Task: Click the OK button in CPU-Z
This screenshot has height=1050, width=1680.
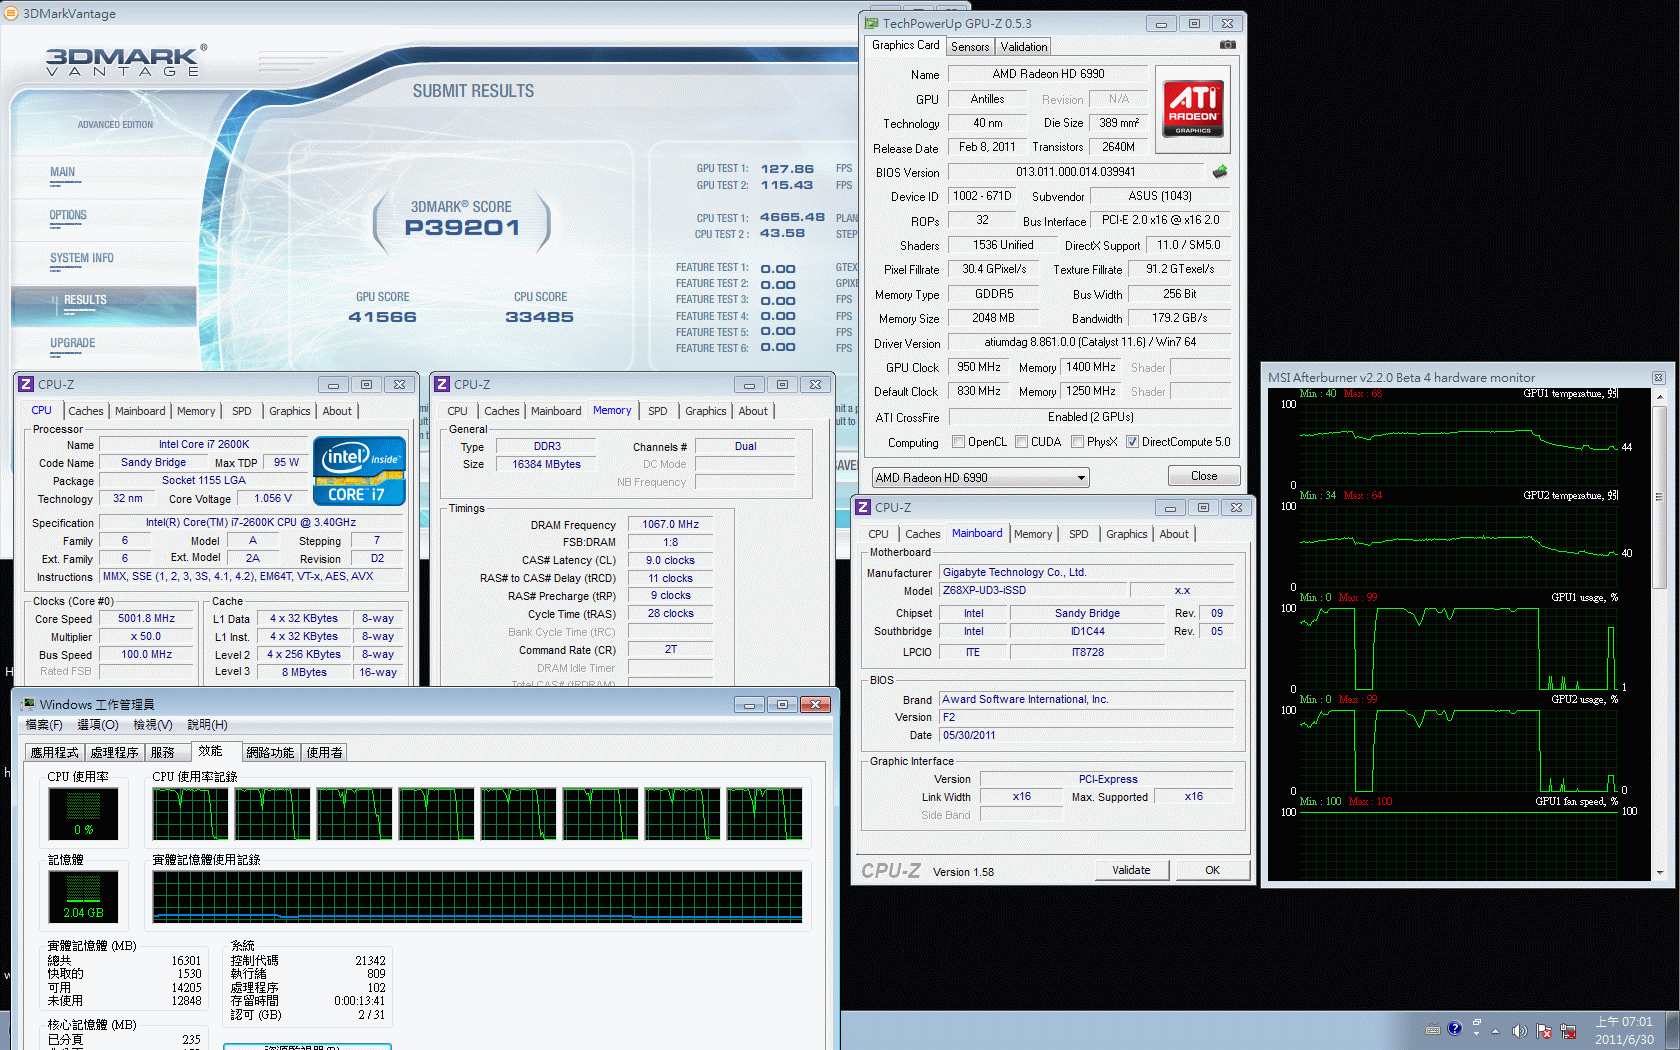Action: (x=1212, y=870)
